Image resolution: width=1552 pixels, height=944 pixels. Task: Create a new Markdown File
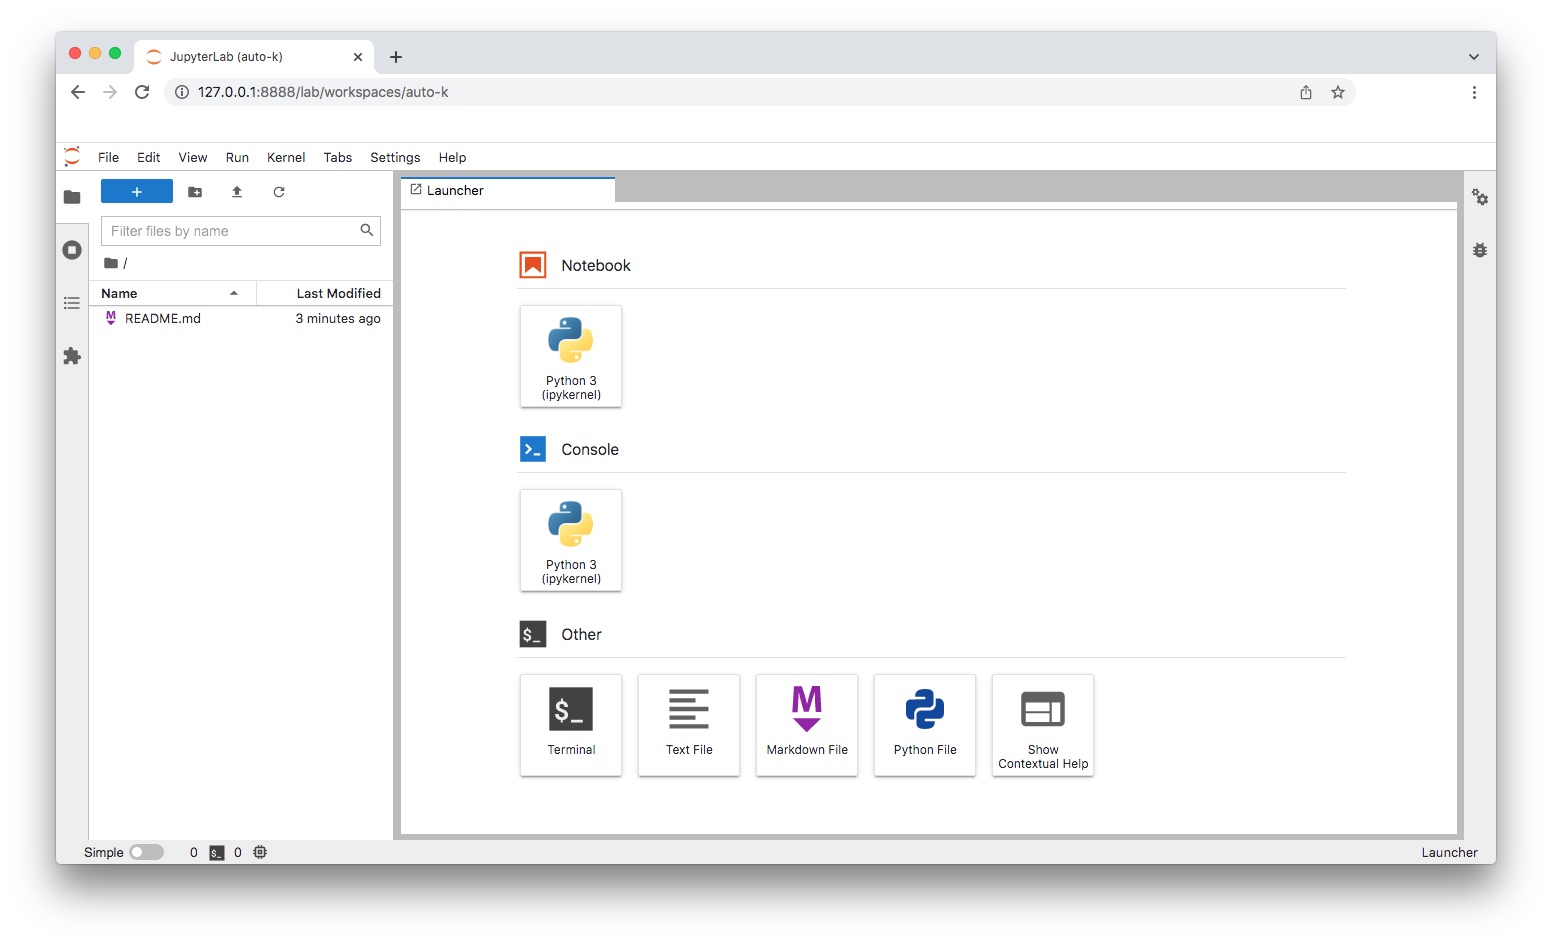pos(807,724)
